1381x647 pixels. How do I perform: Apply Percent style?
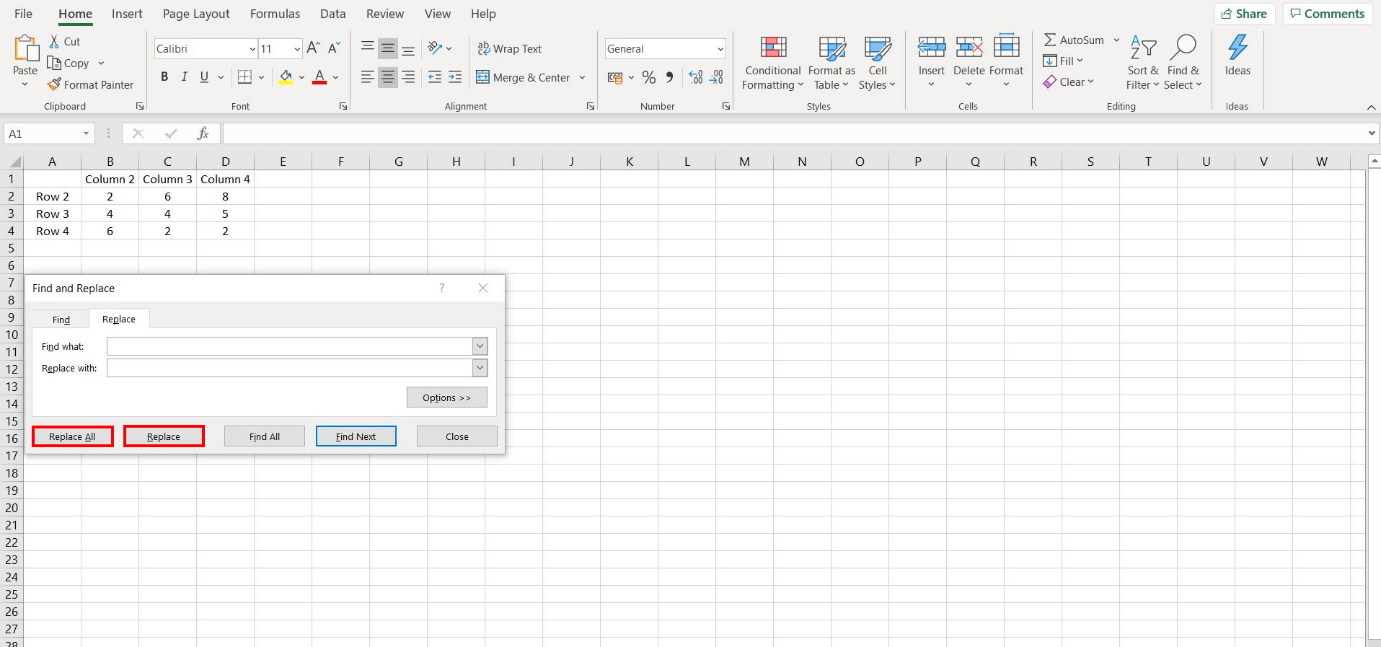point(649,77)
